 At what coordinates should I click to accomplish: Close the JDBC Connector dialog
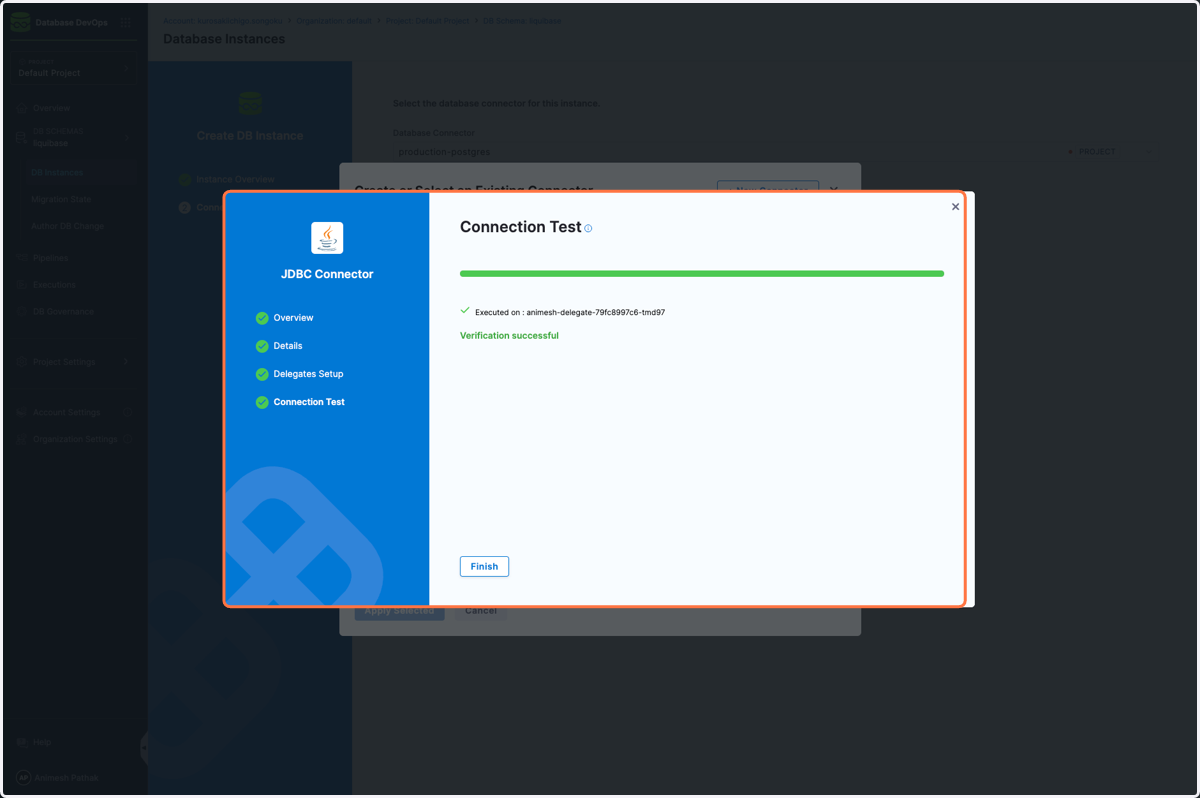[955, 207]
